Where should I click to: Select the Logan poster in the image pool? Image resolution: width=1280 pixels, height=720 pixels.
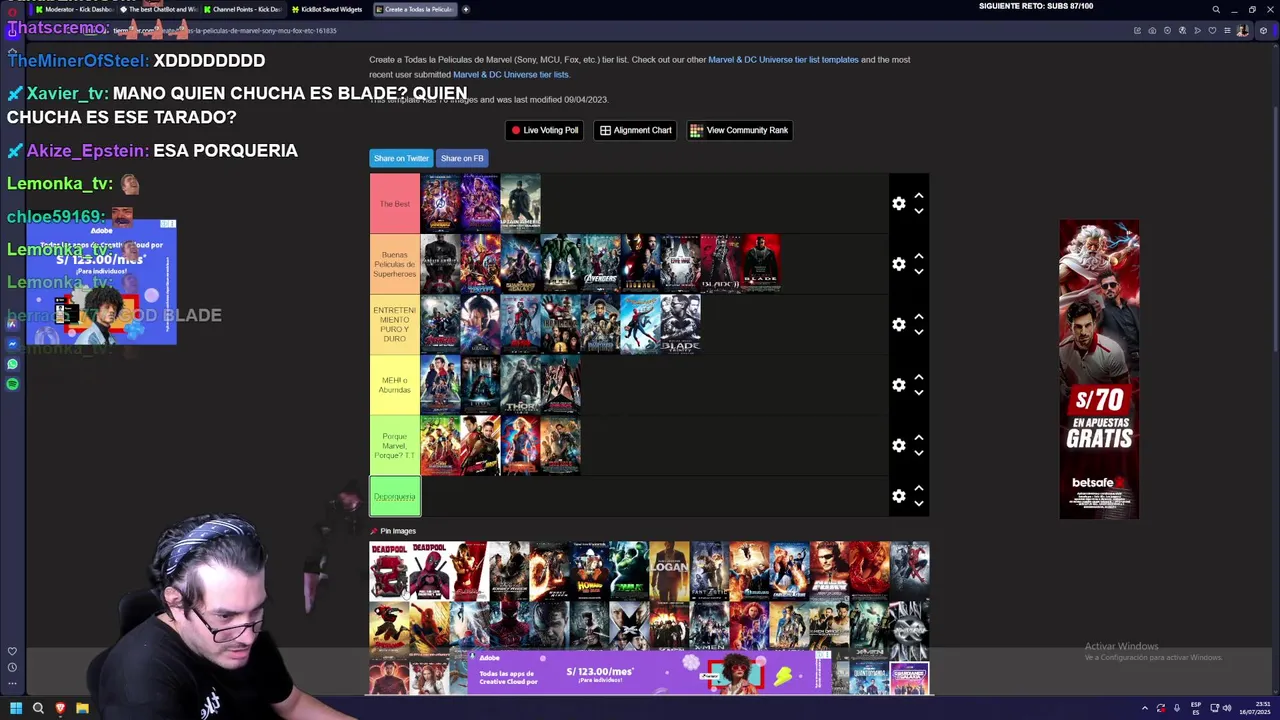click(x=669, y=571)
